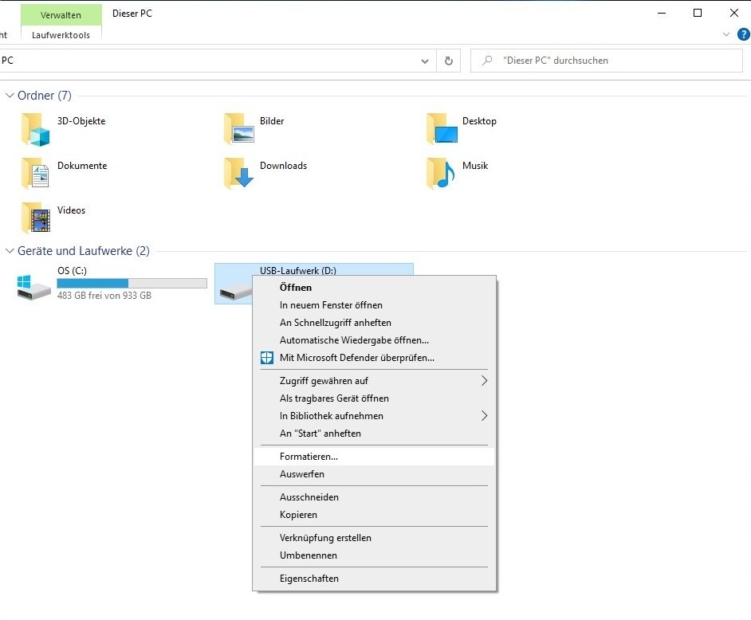This screenshot has height=620, width=751.
Task: Choose An "Start" anheften
Action: click(x=374, y=434)
